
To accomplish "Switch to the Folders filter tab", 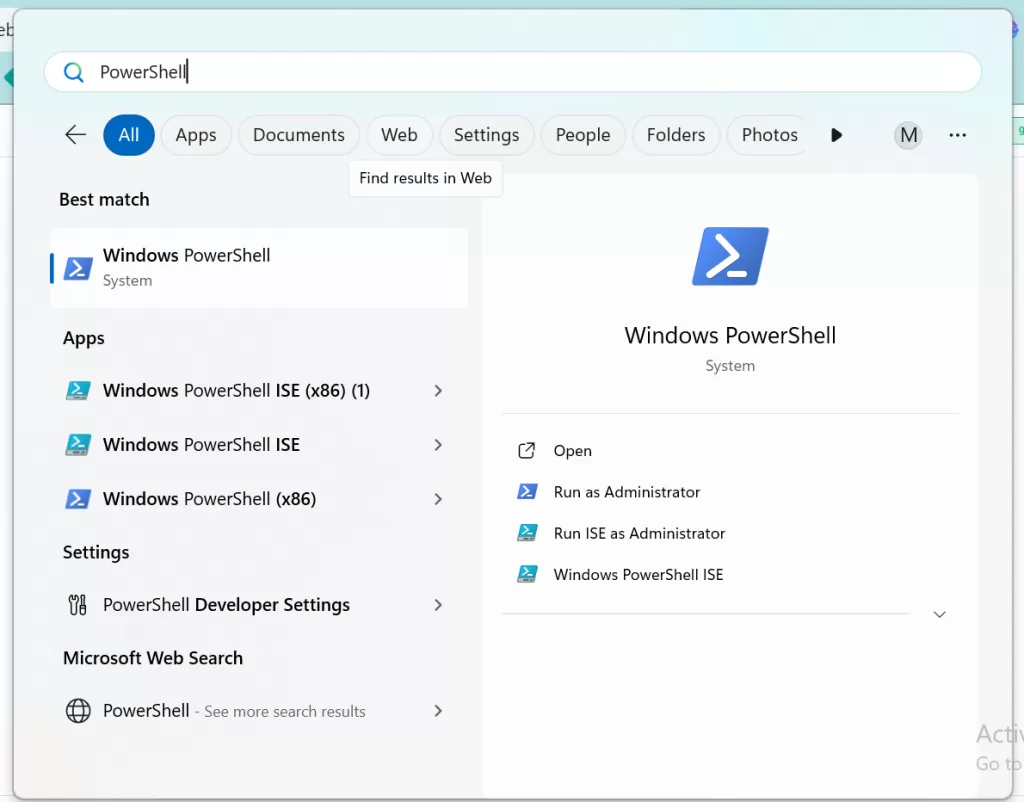I will [676, 135].
